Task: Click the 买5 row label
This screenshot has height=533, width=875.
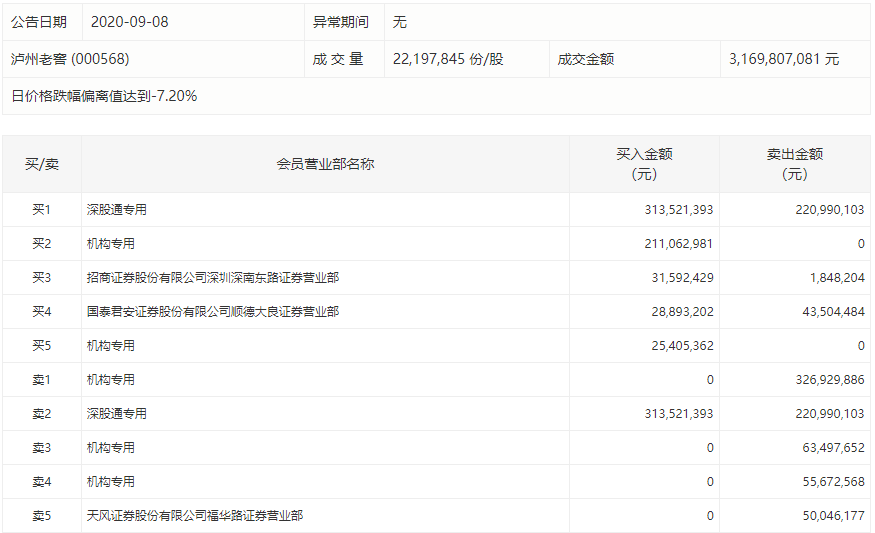Action: 42,346
